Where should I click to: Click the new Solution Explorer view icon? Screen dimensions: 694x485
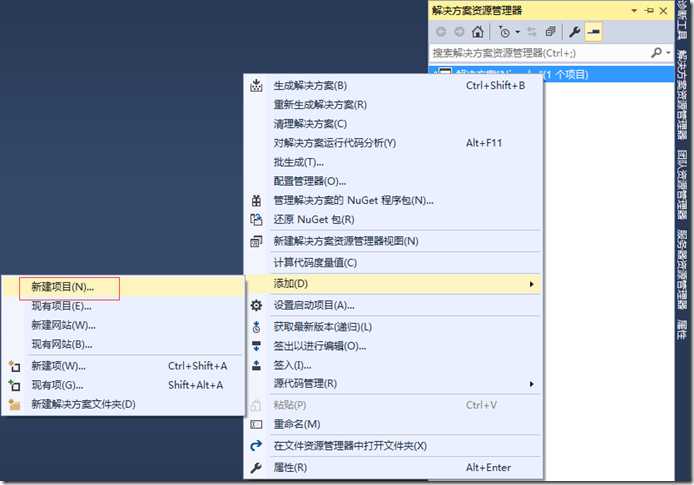point(256,241)
